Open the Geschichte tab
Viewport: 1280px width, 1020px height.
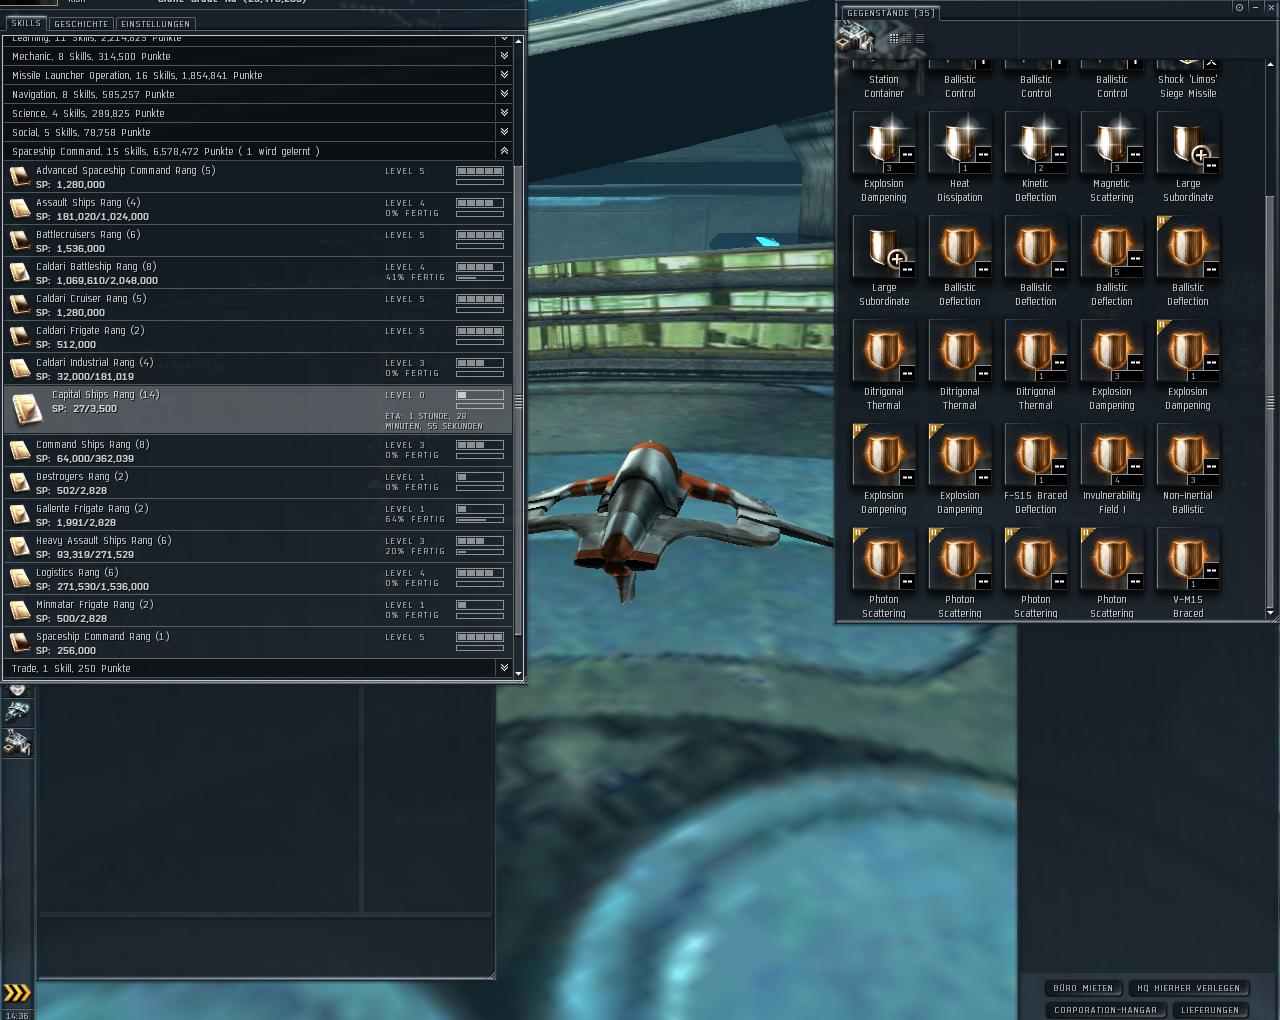click(81, 24)
